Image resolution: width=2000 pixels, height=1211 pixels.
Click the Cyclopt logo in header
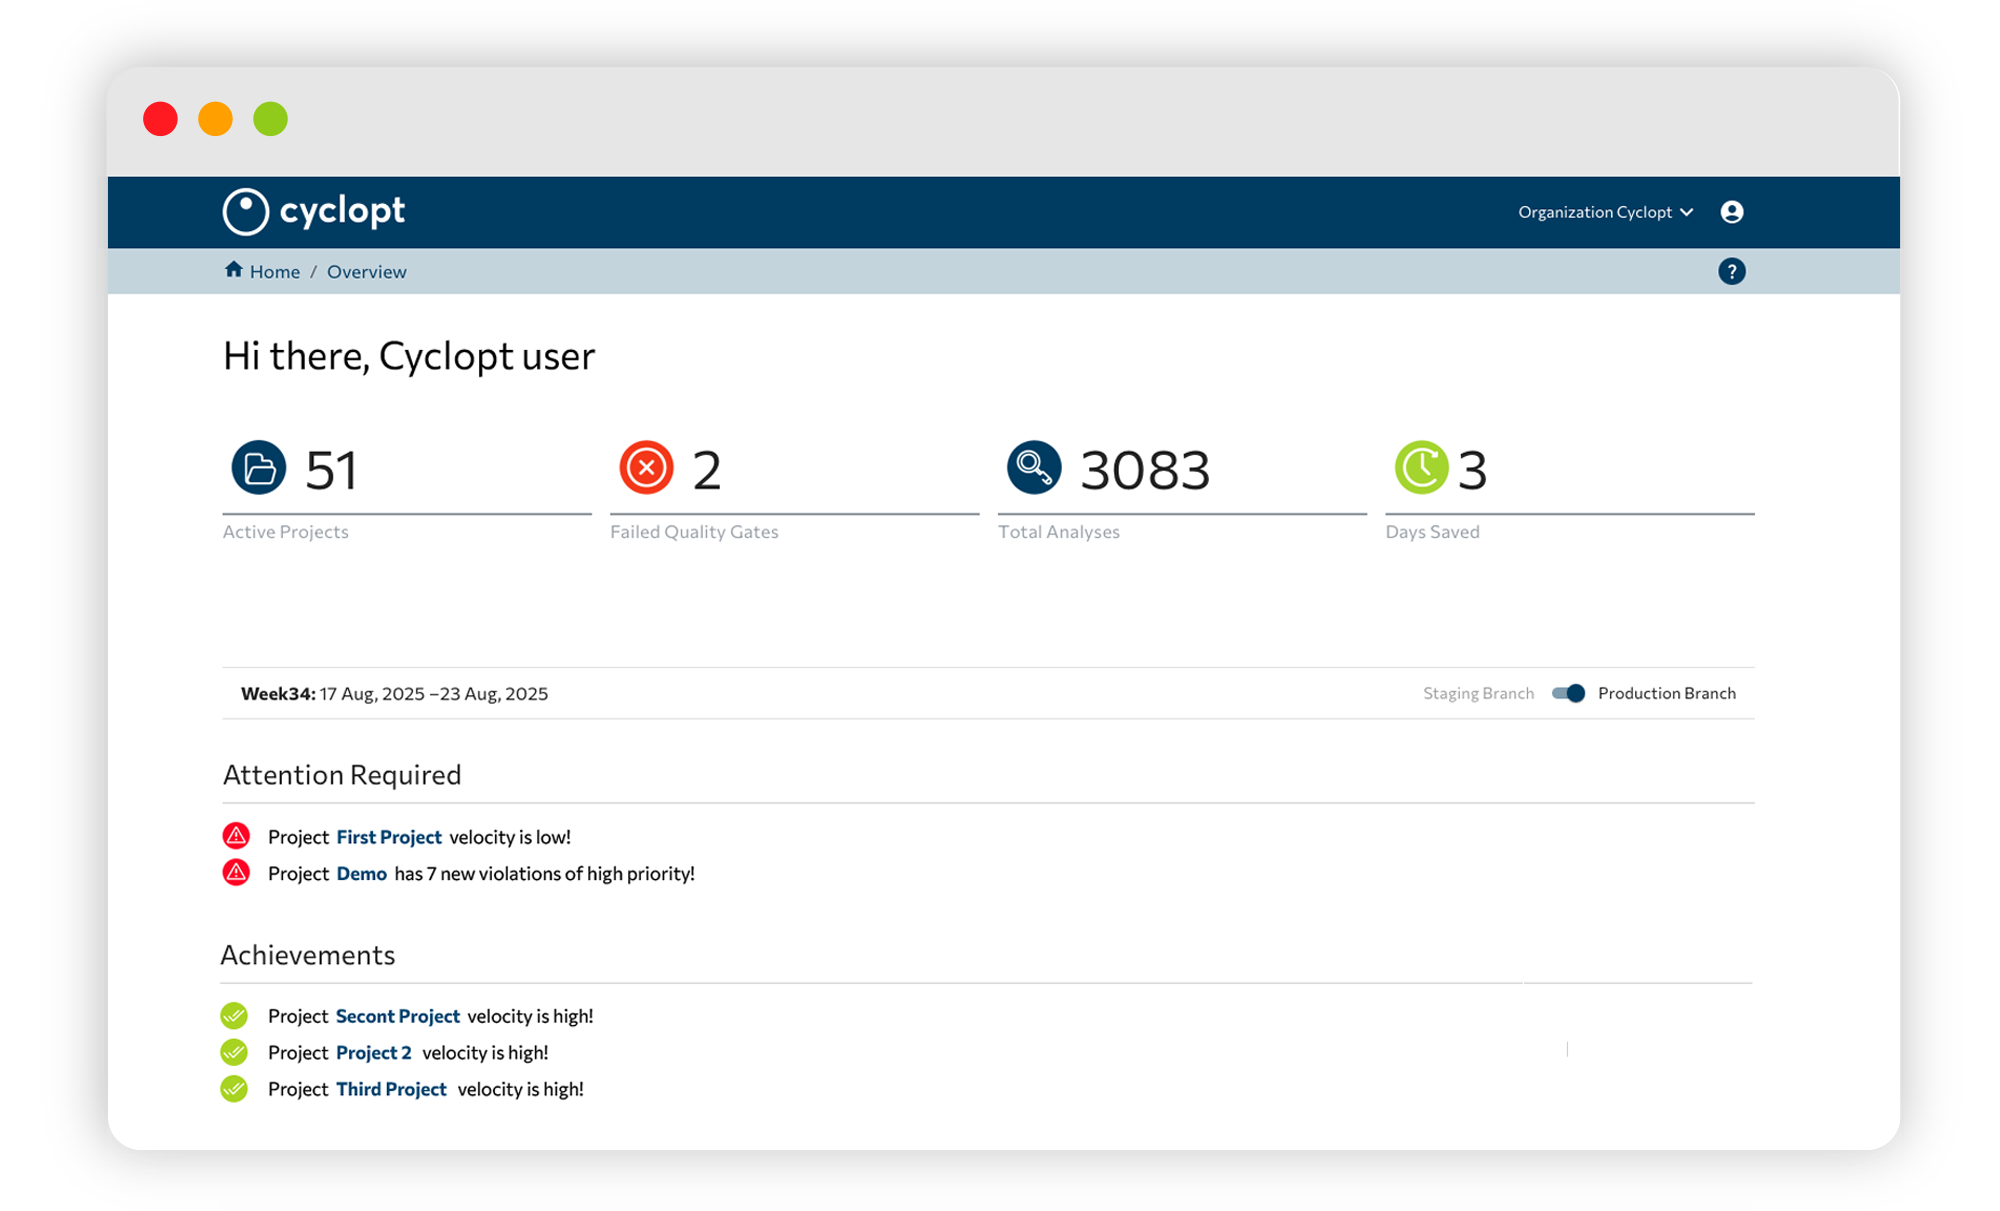[x=313, y=212]
